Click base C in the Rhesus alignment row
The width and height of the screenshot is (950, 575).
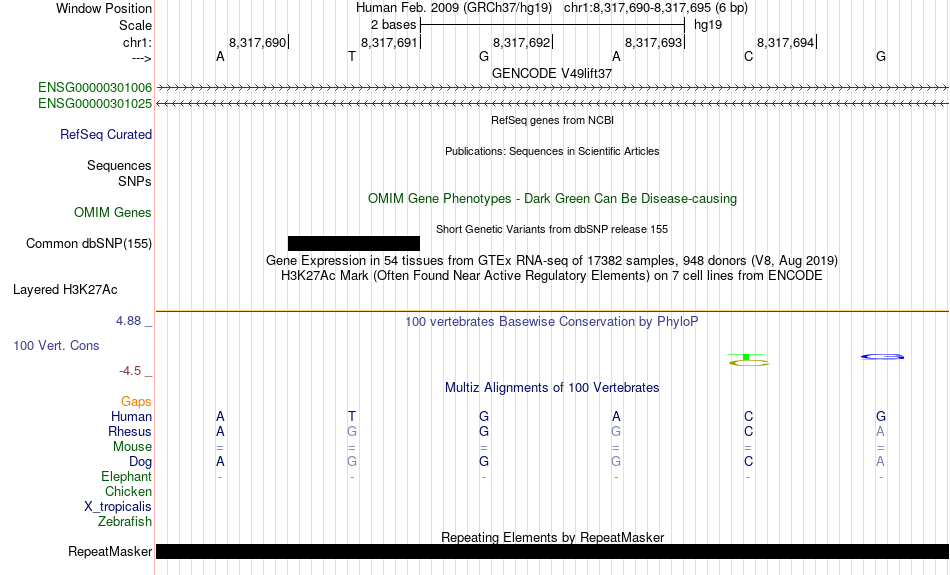748,431
